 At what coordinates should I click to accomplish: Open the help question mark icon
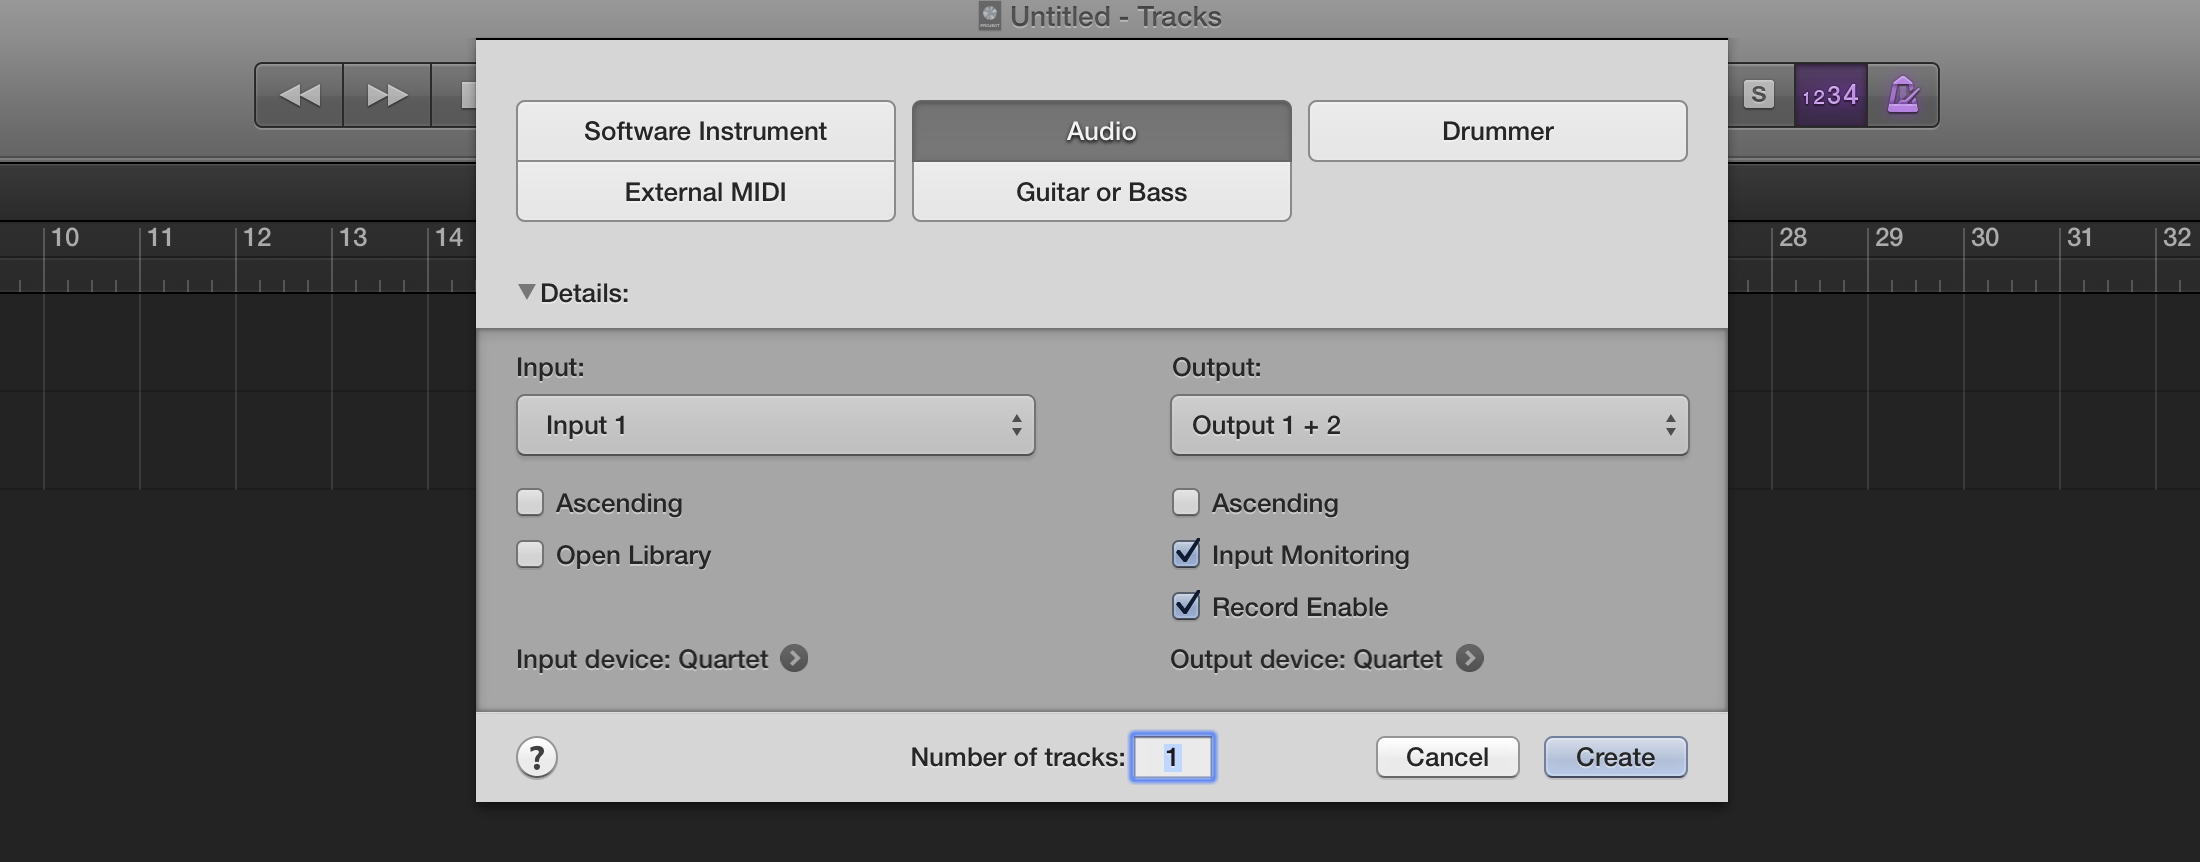click(539, 757)
